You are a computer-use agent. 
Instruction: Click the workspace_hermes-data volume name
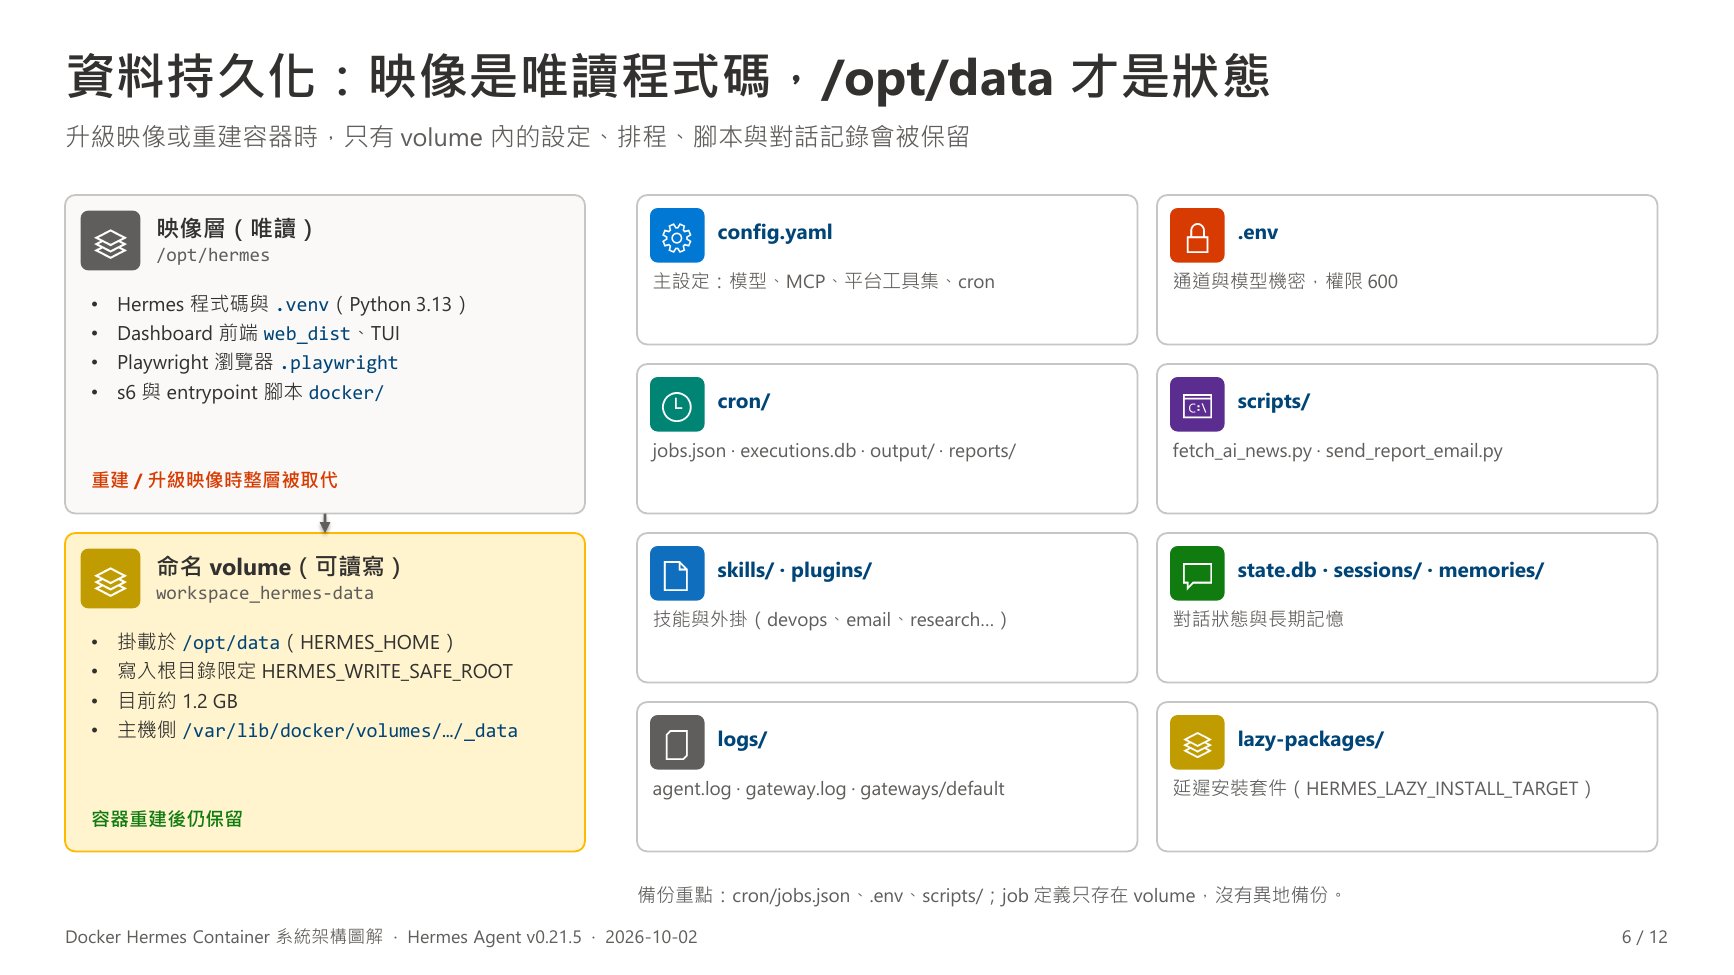pos(265,594)
